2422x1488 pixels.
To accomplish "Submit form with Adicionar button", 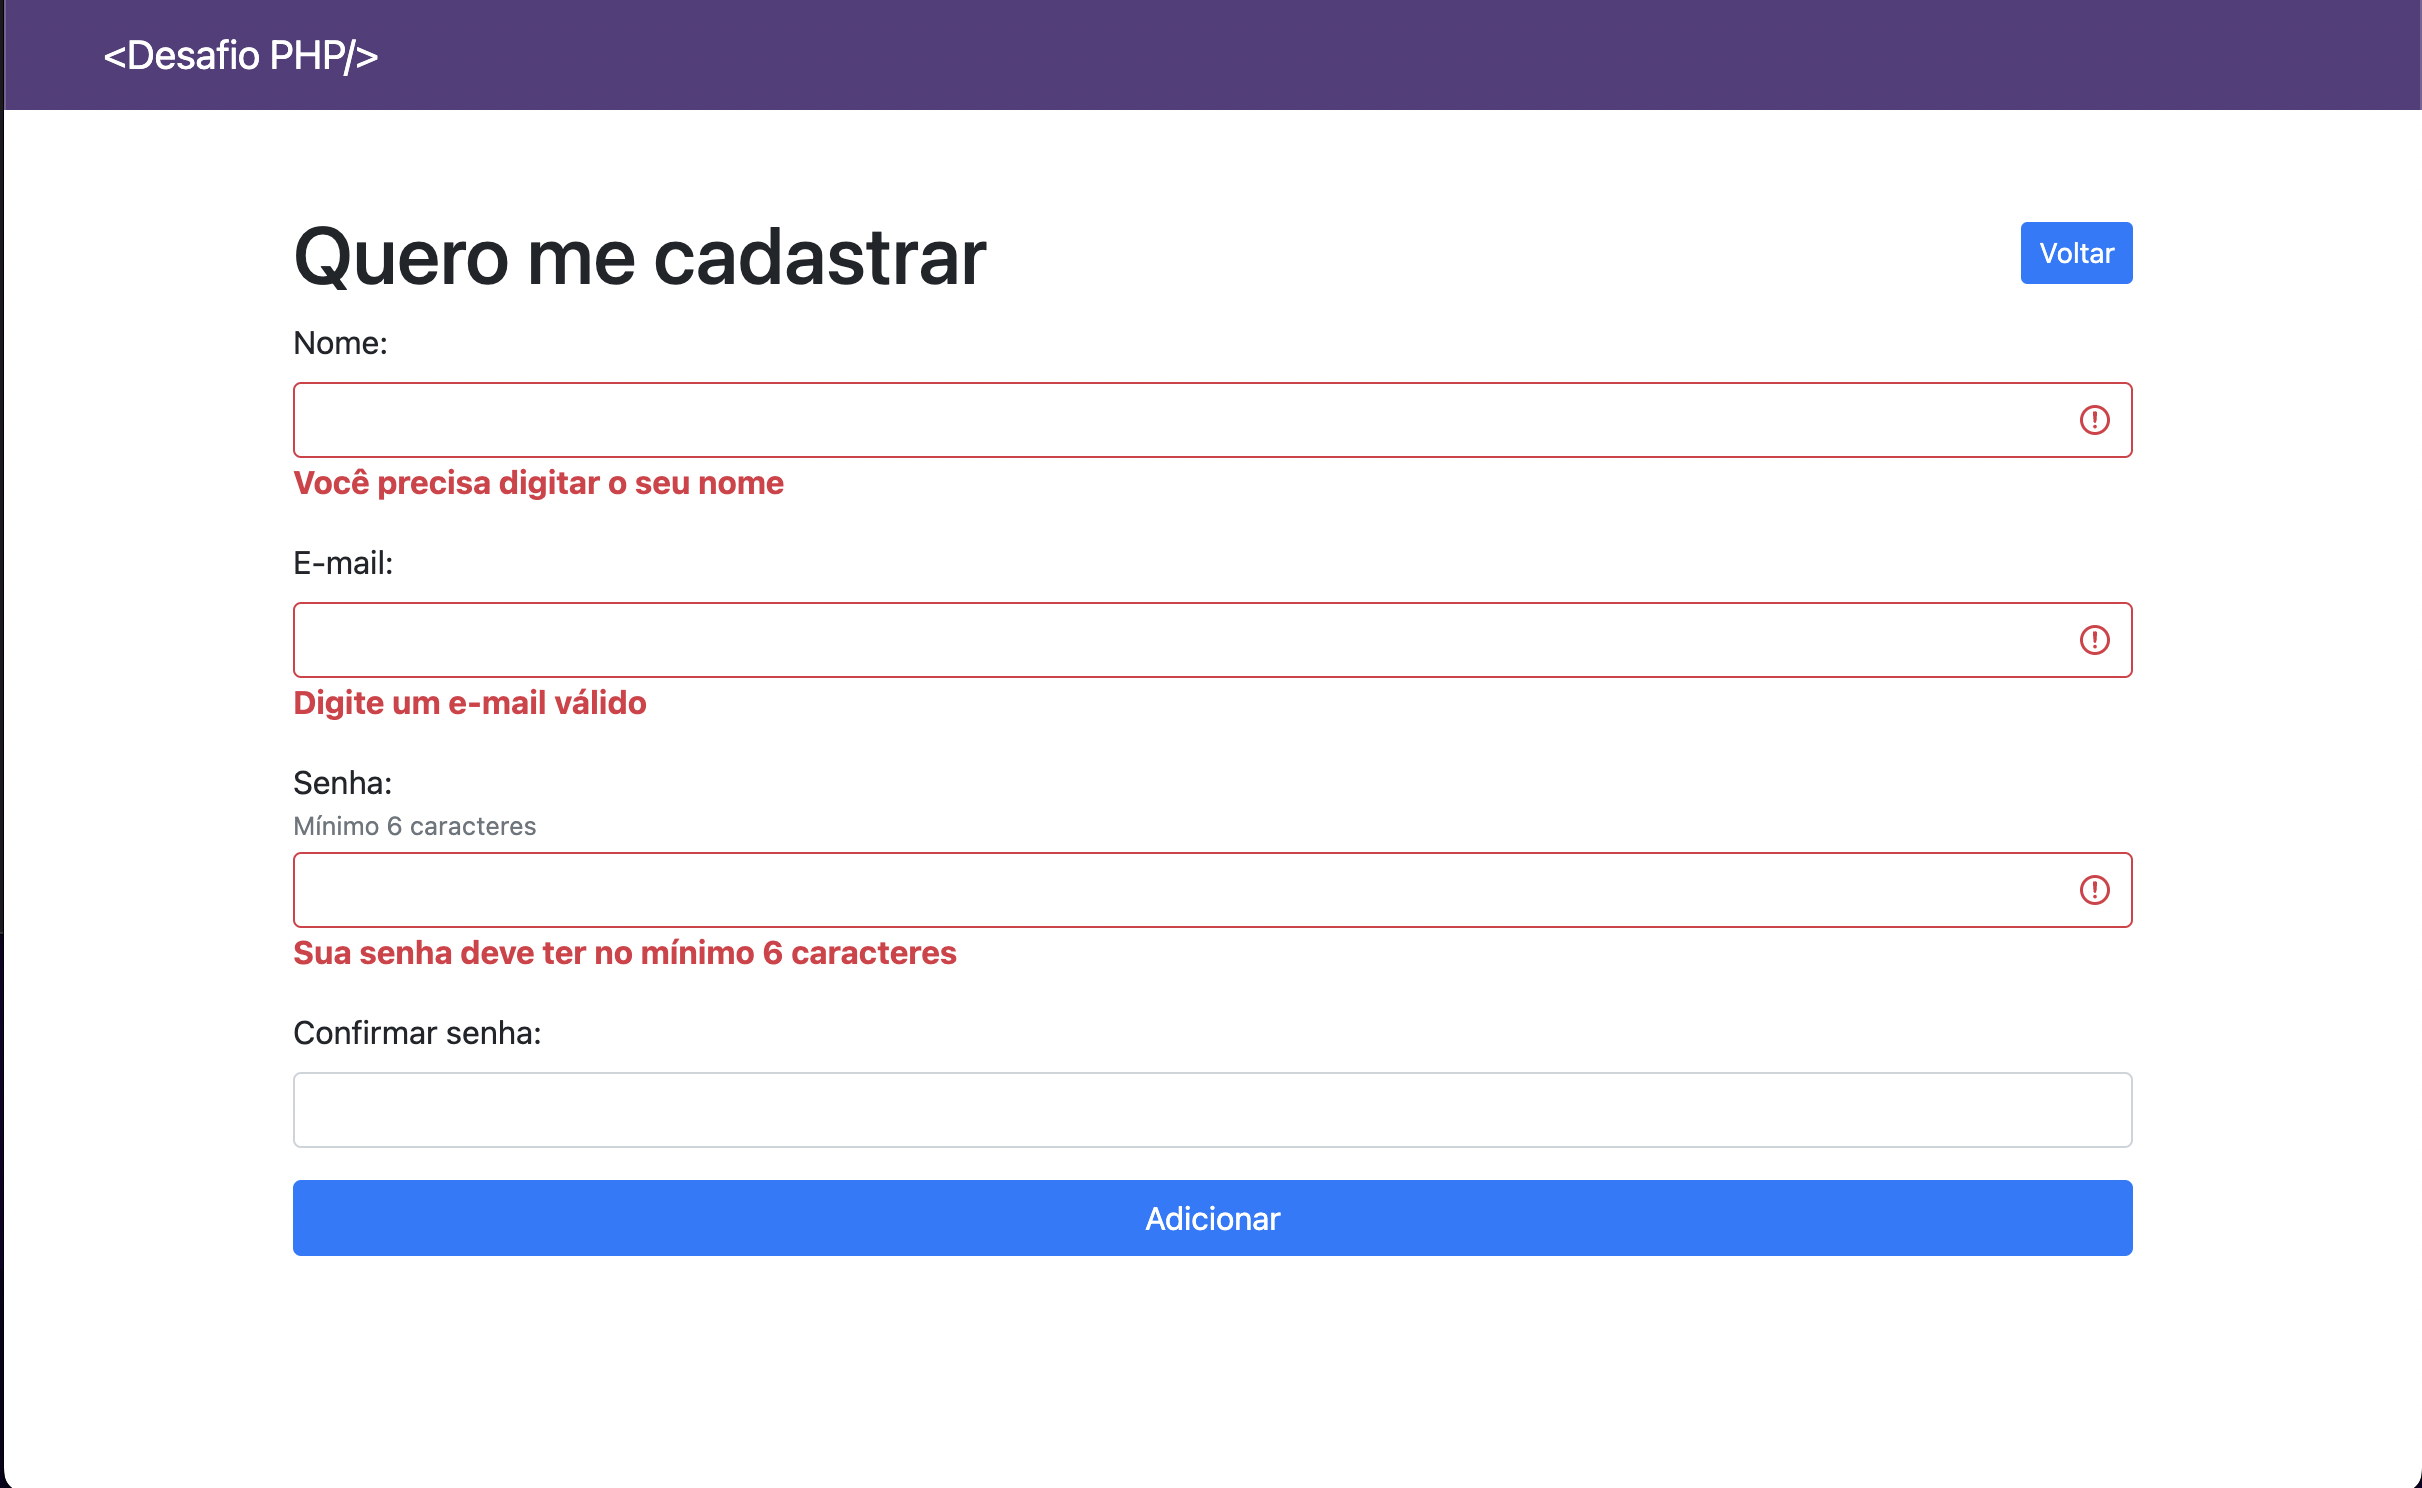I will pyautogui.click(x=1212, y=1218).
